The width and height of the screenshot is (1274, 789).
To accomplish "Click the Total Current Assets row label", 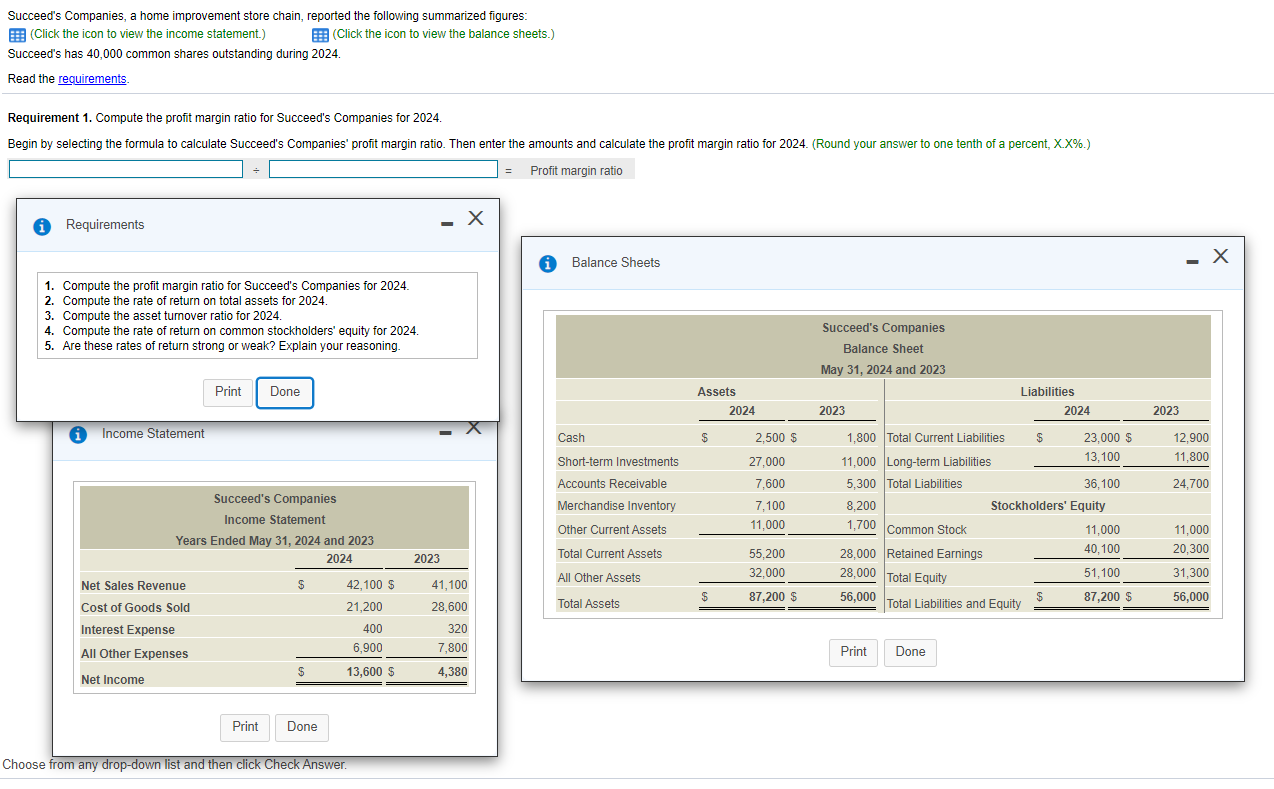I will click(609, 554).
